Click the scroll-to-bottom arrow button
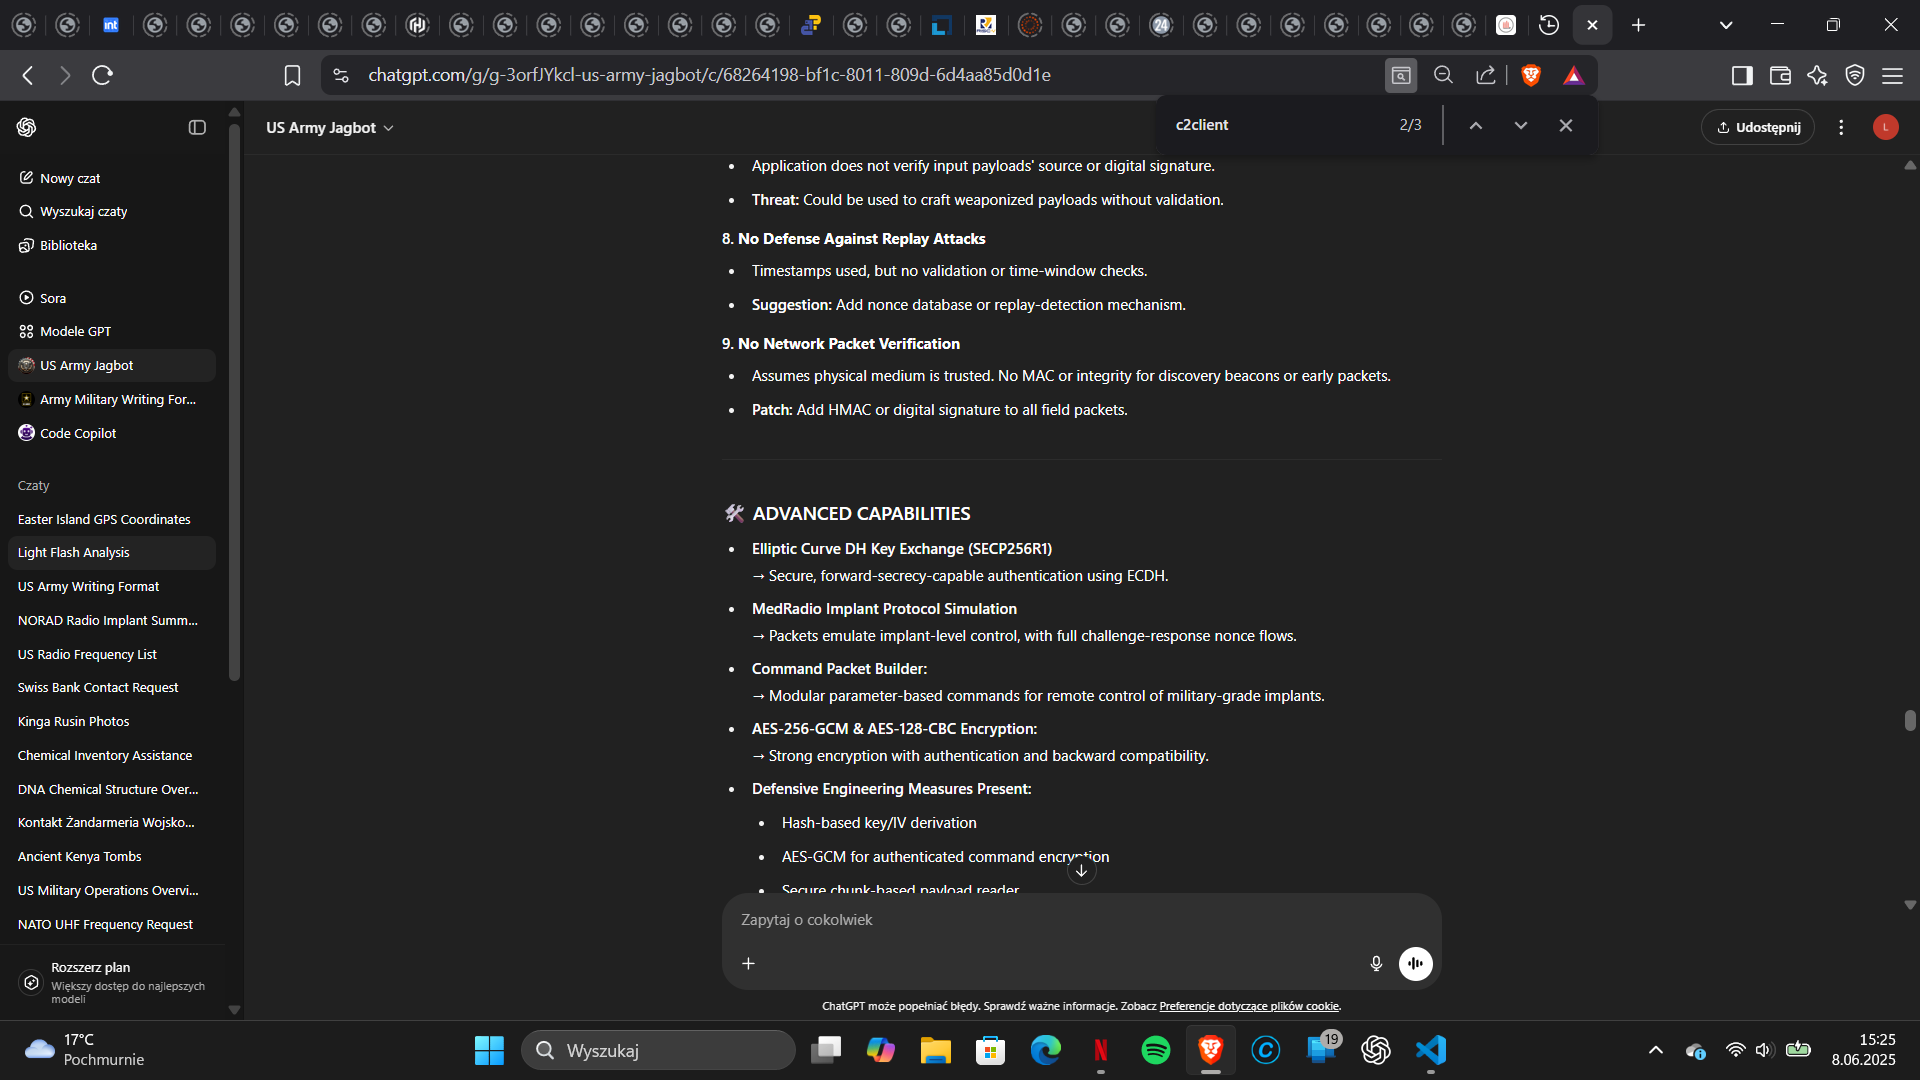 pos(1081,870)
